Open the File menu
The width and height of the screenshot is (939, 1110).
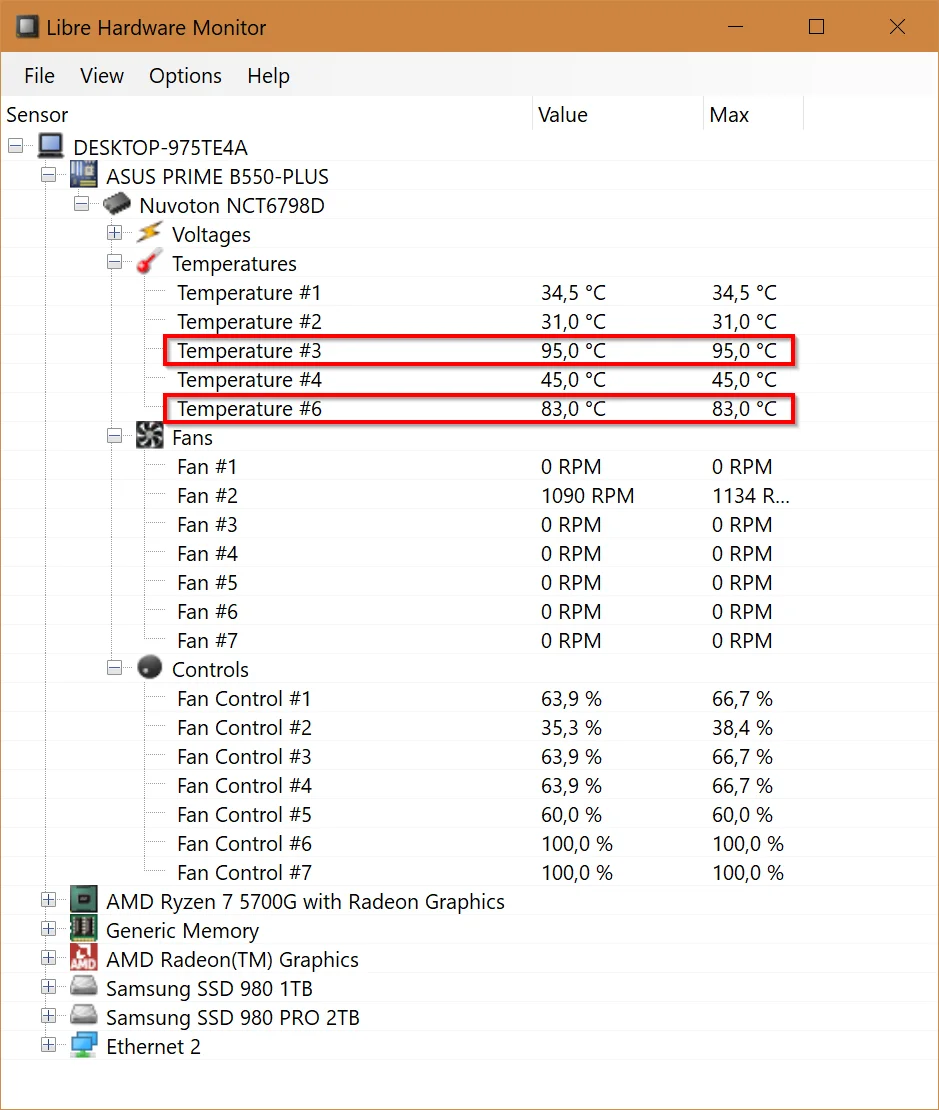[x=39, y=75]
